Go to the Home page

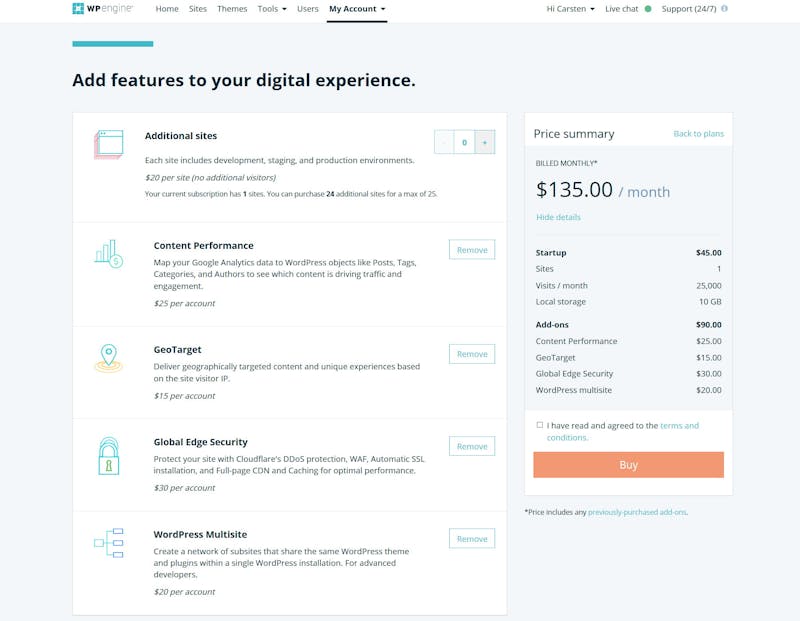tap(167, 9)
